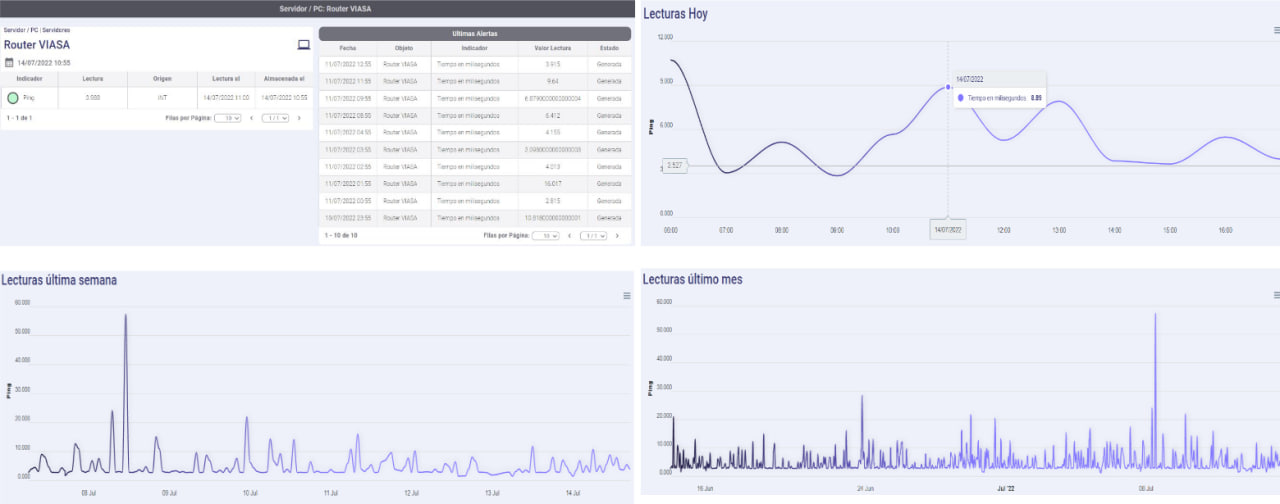
Task: Click the laptop icon beside Router VIASA
Action: click(304, 45)
